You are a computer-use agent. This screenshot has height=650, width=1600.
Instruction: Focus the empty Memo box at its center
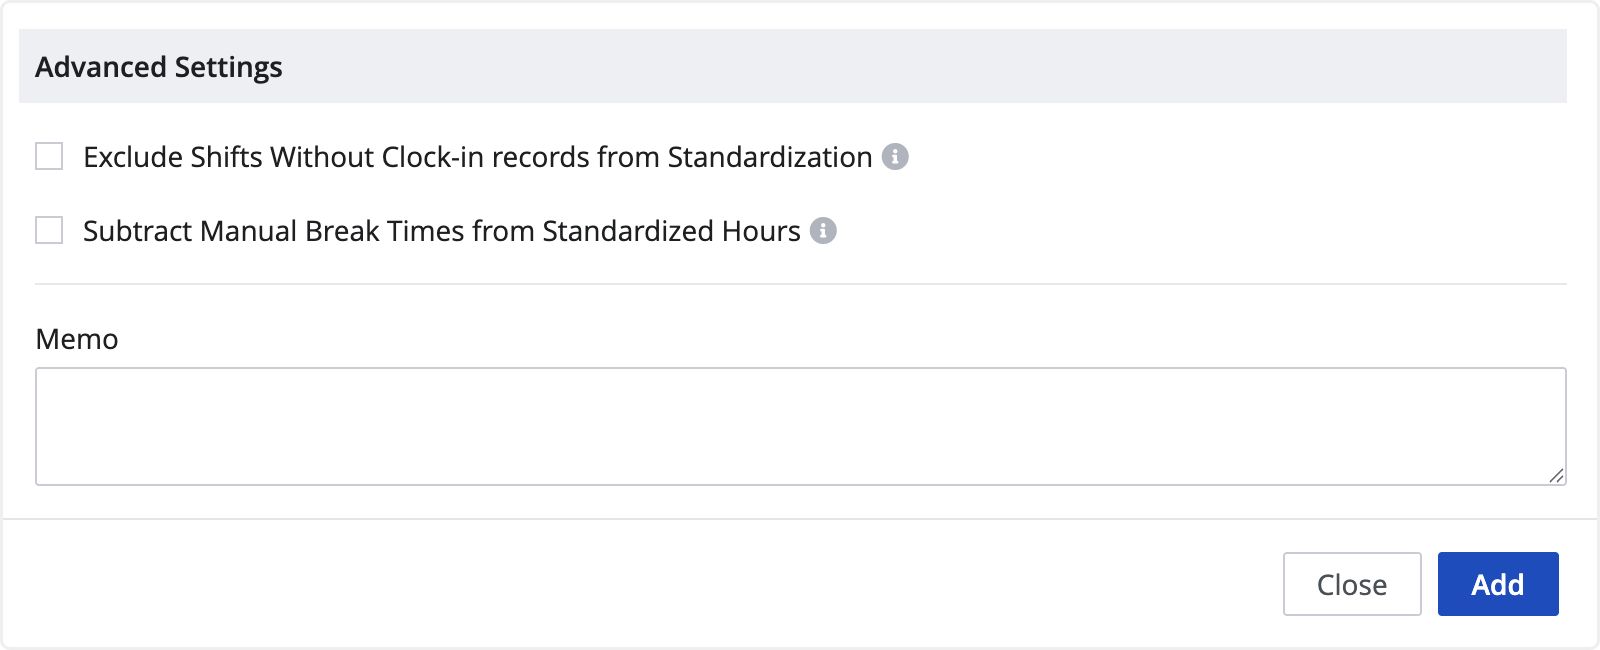click(800, 426)
